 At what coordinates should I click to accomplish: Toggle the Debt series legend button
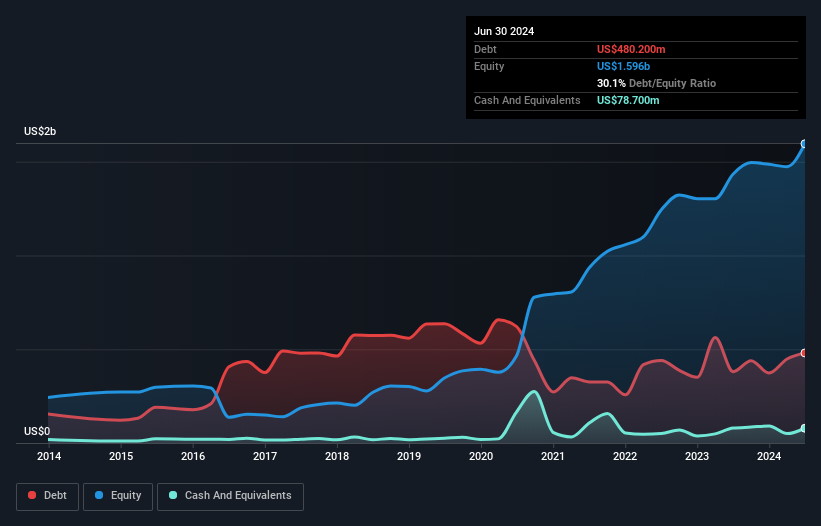coord(48,496)
